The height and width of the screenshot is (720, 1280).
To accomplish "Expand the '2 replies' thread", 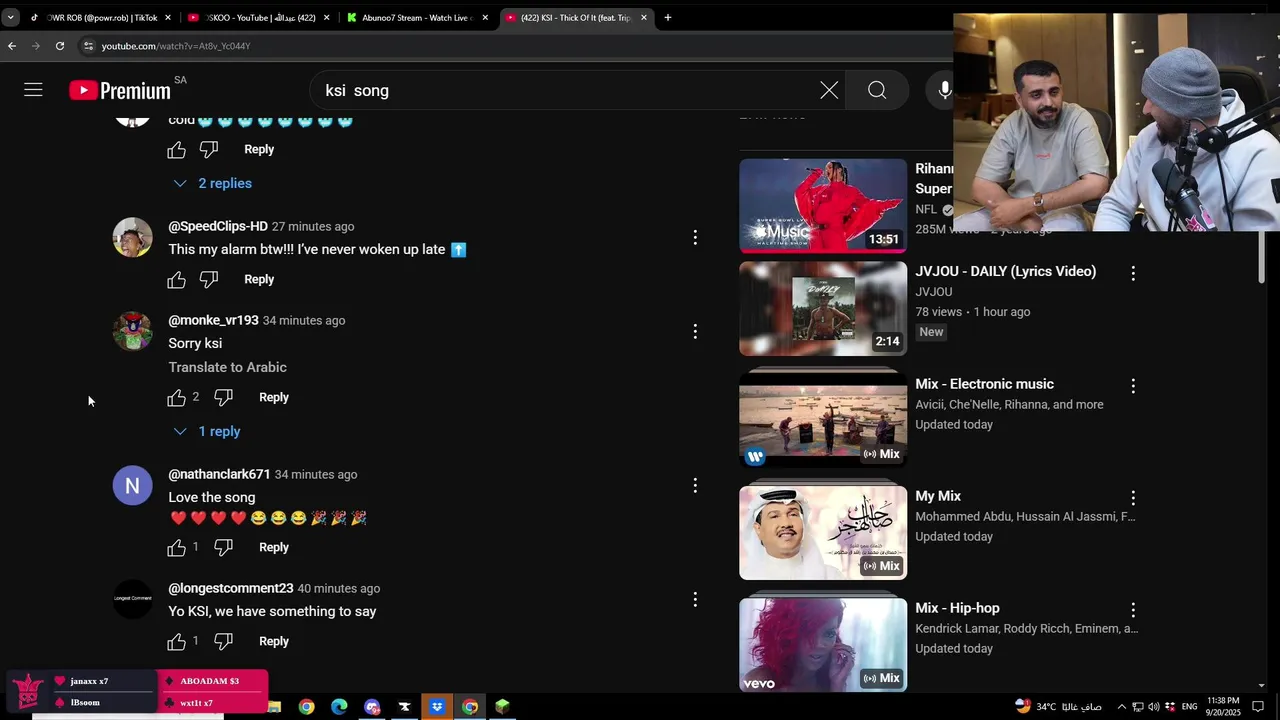I will pyautogui.click(x=213, y=184).
